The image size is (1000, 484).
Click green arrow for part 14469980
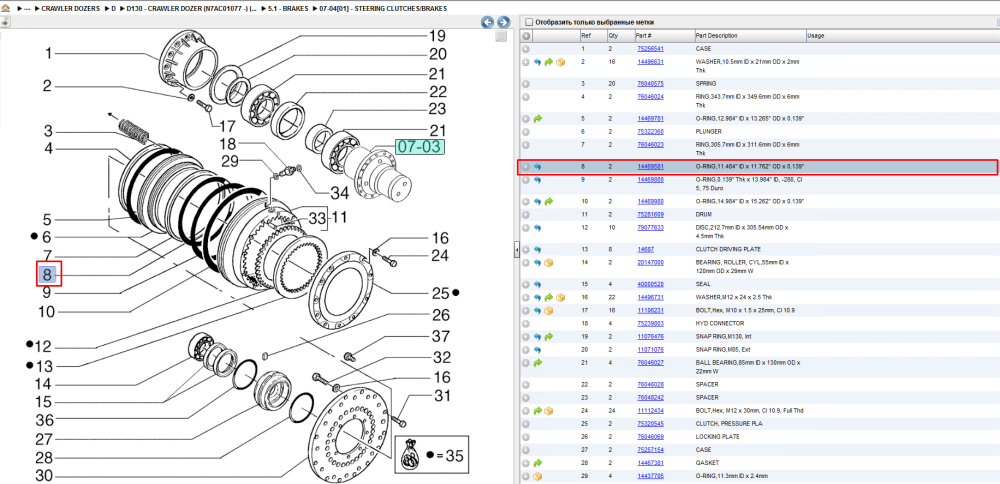pos(548,202)
